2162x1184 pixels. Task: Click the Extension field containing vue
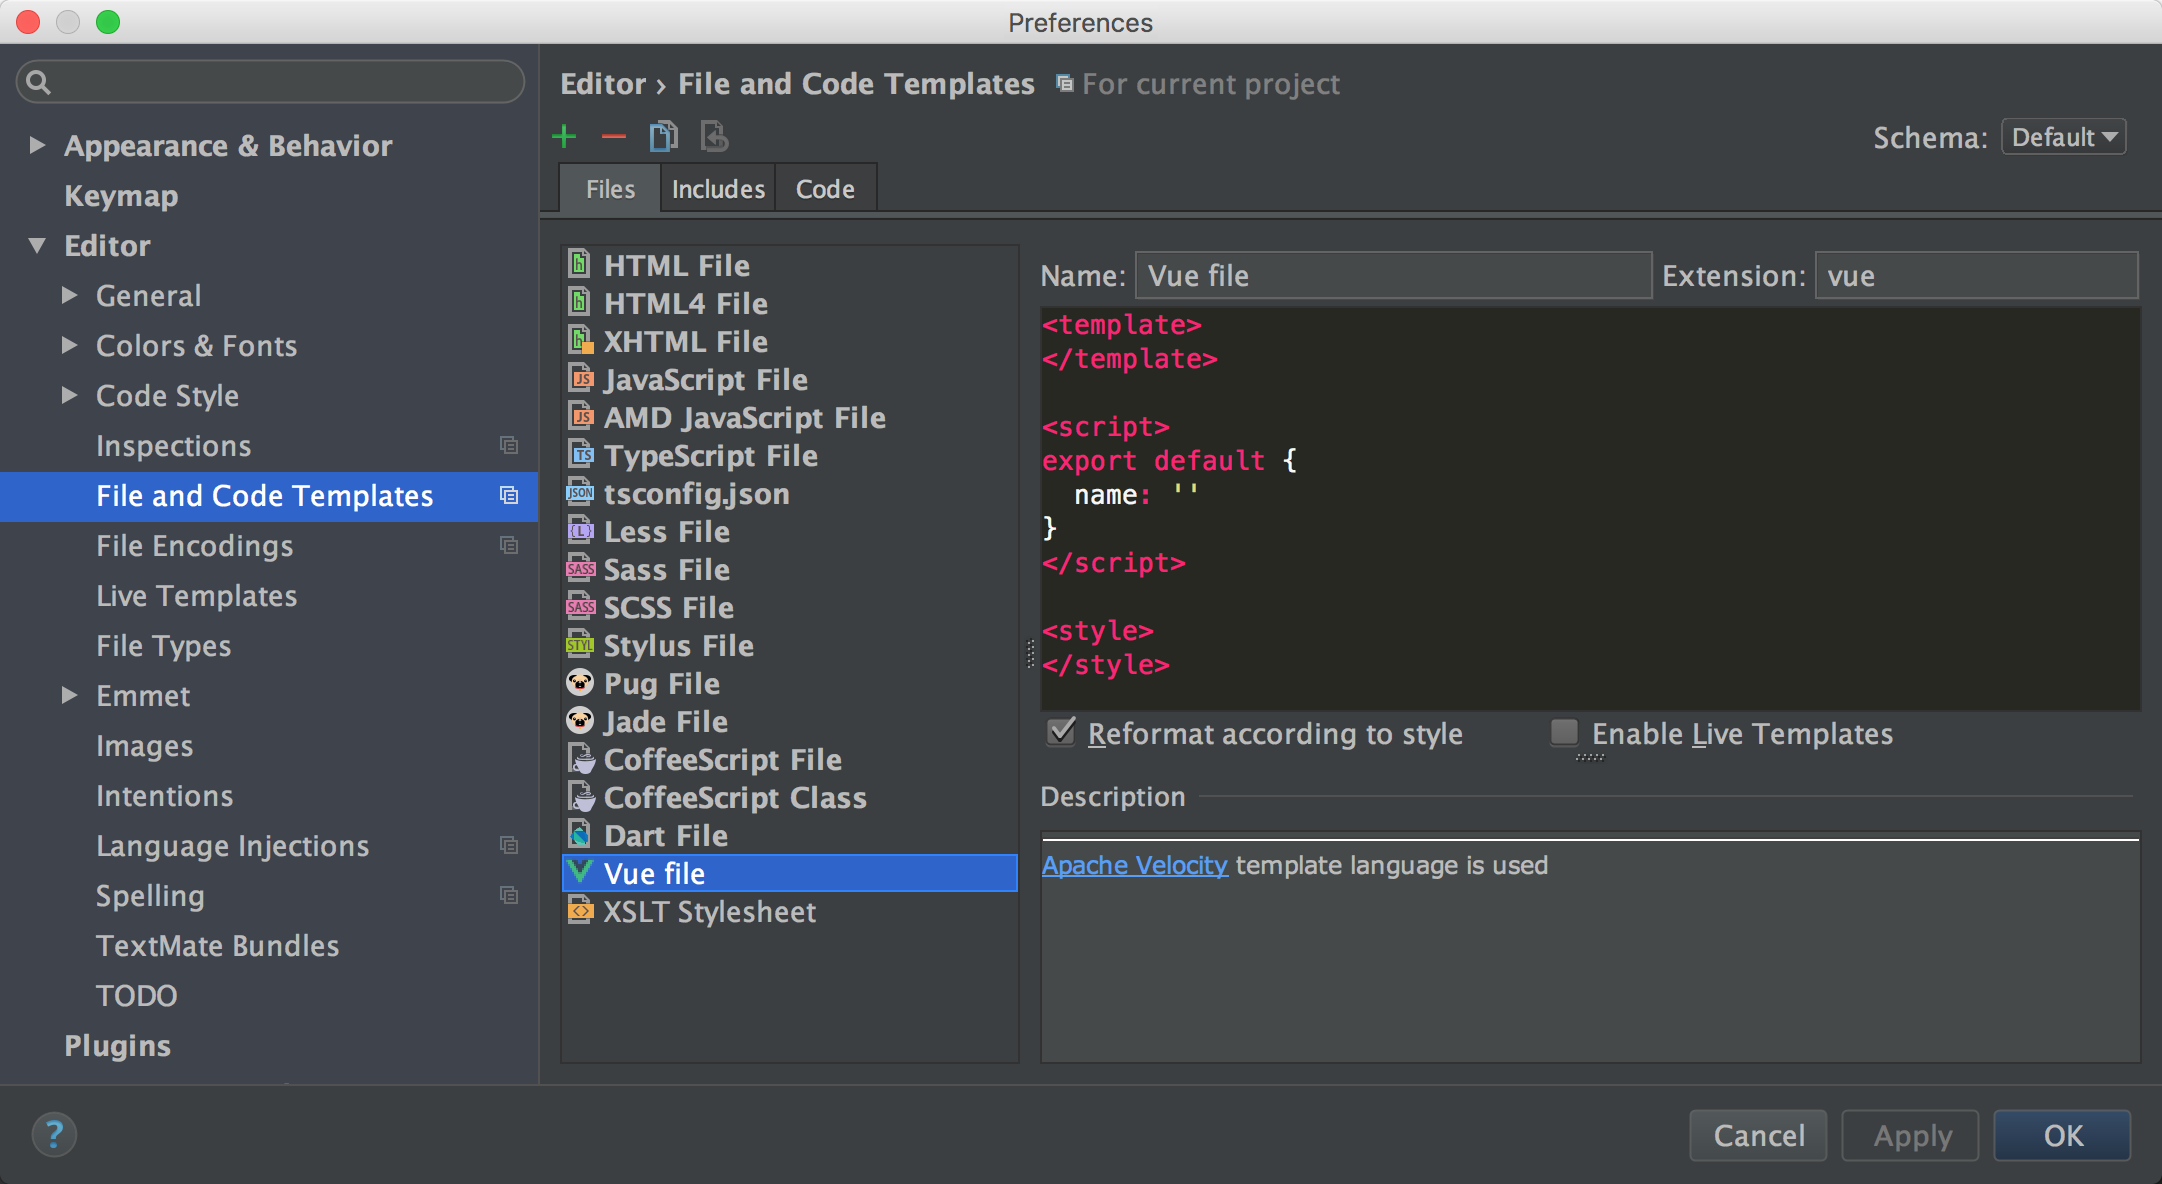coord(1976,275)
